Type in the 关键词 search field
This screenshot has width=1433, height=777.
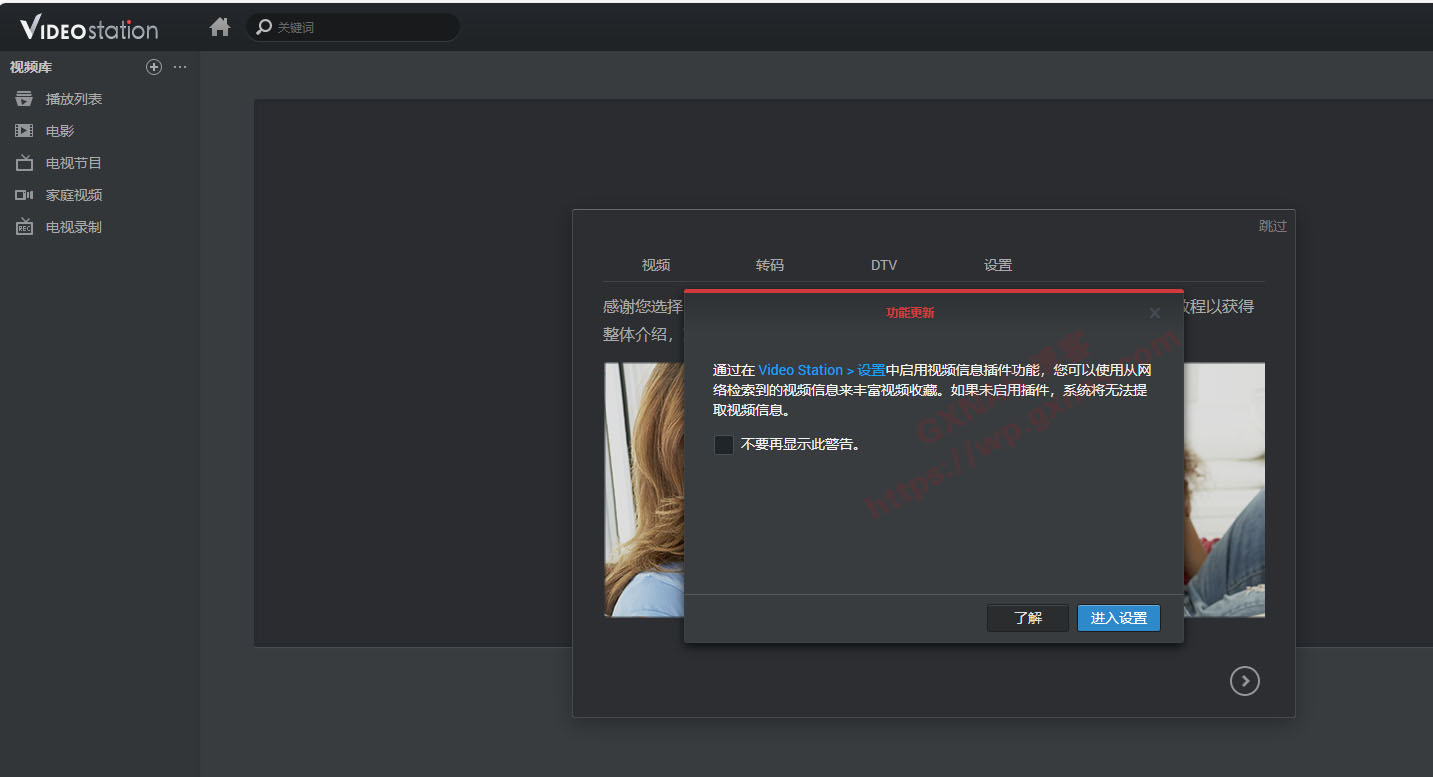pyautogui.click(x=360, y=28)
